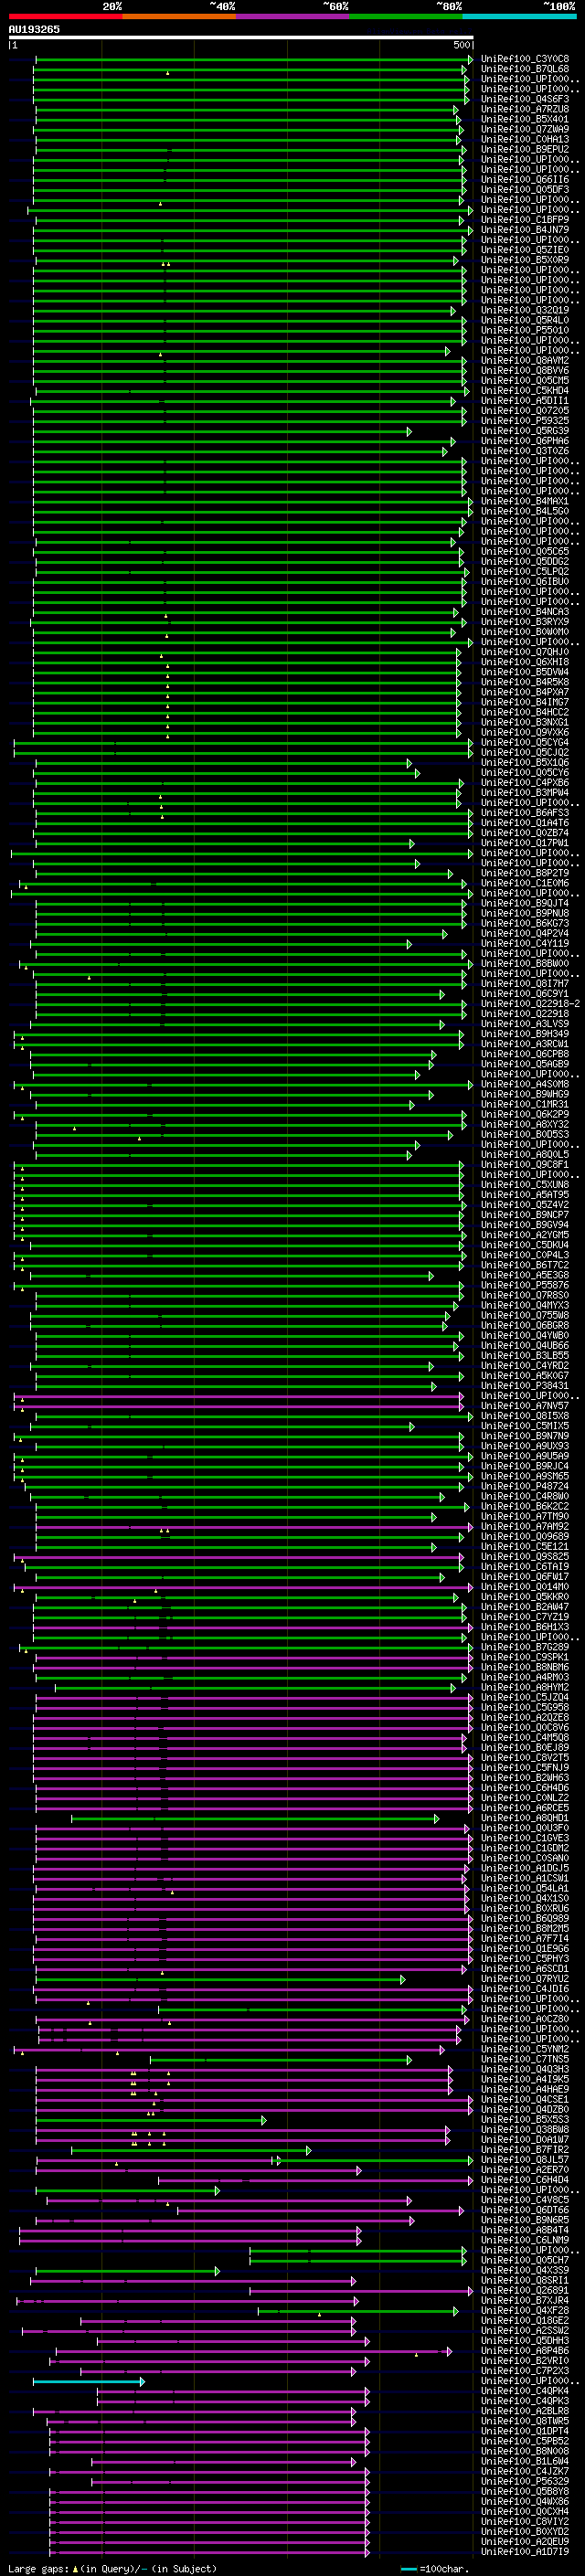
Task: Select the UniRef100_Q9VXK6 label
Action: 525,733
